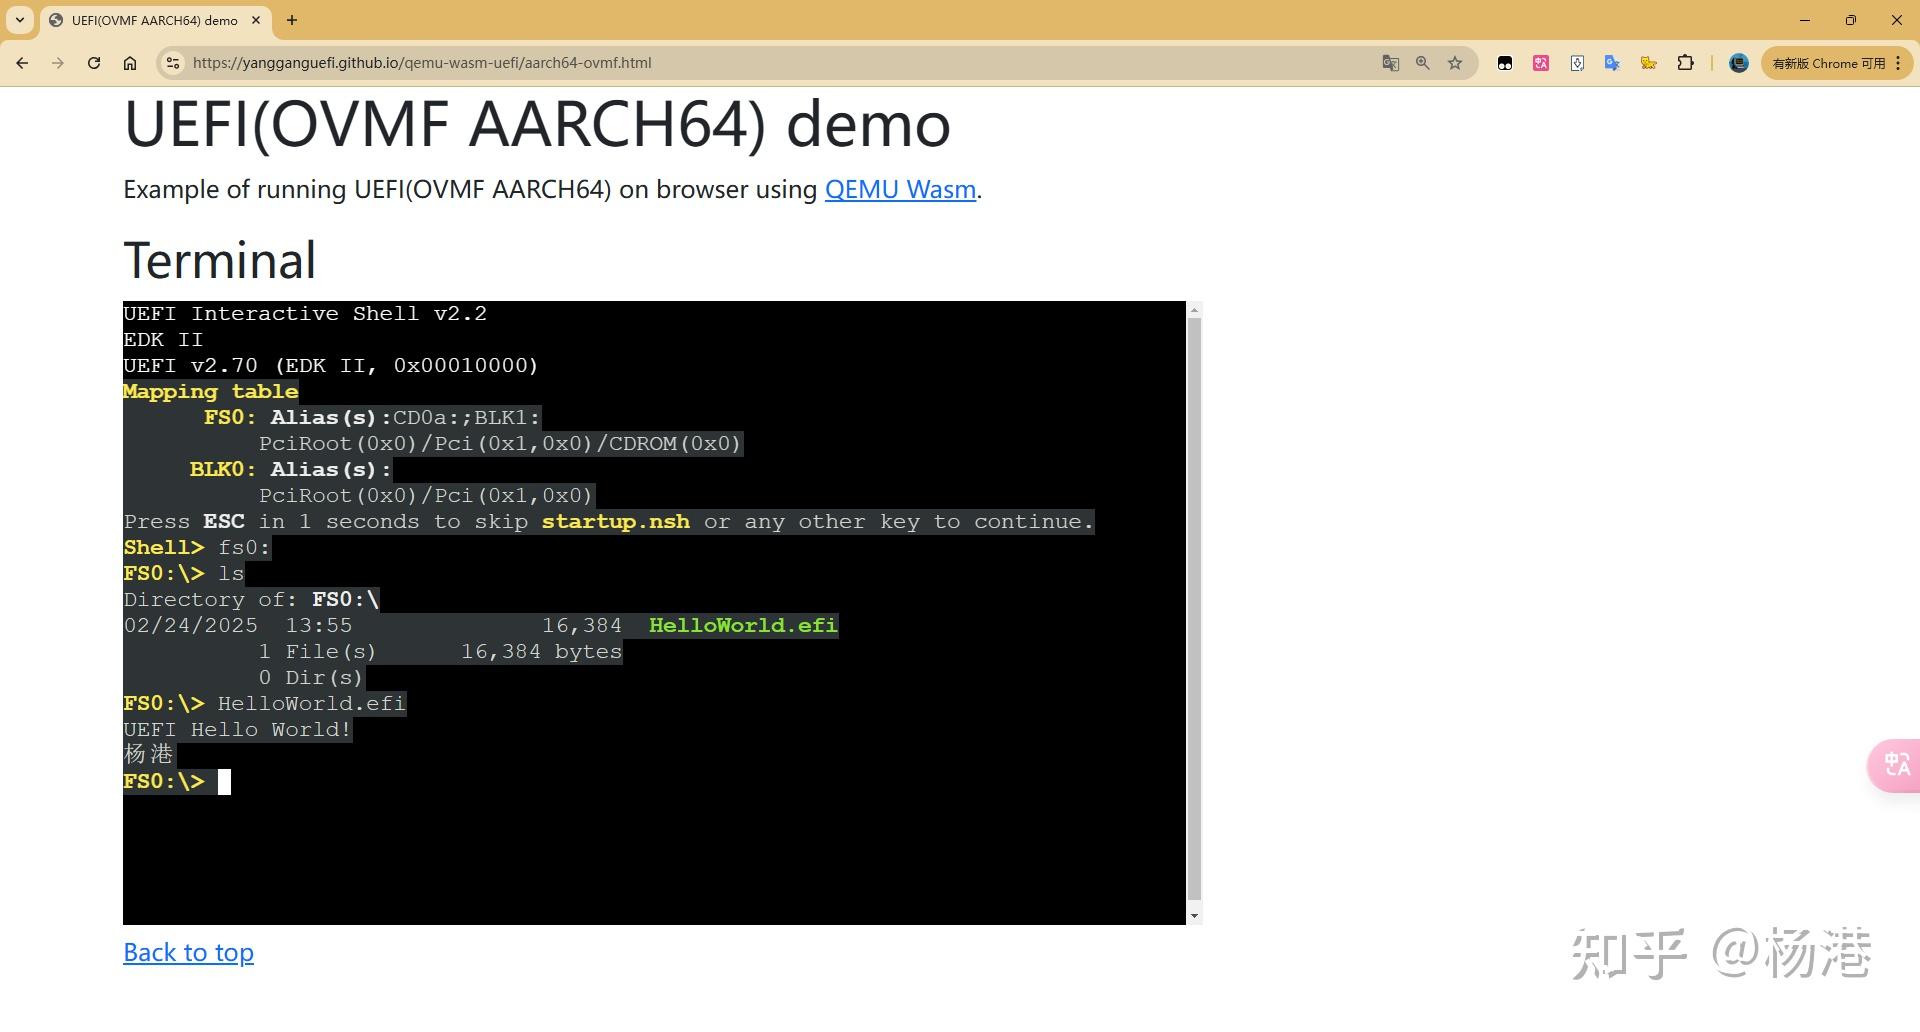Open Chrome's three-dot menu
The height and width of the screenshot is (1032, 1920).
1898,62
